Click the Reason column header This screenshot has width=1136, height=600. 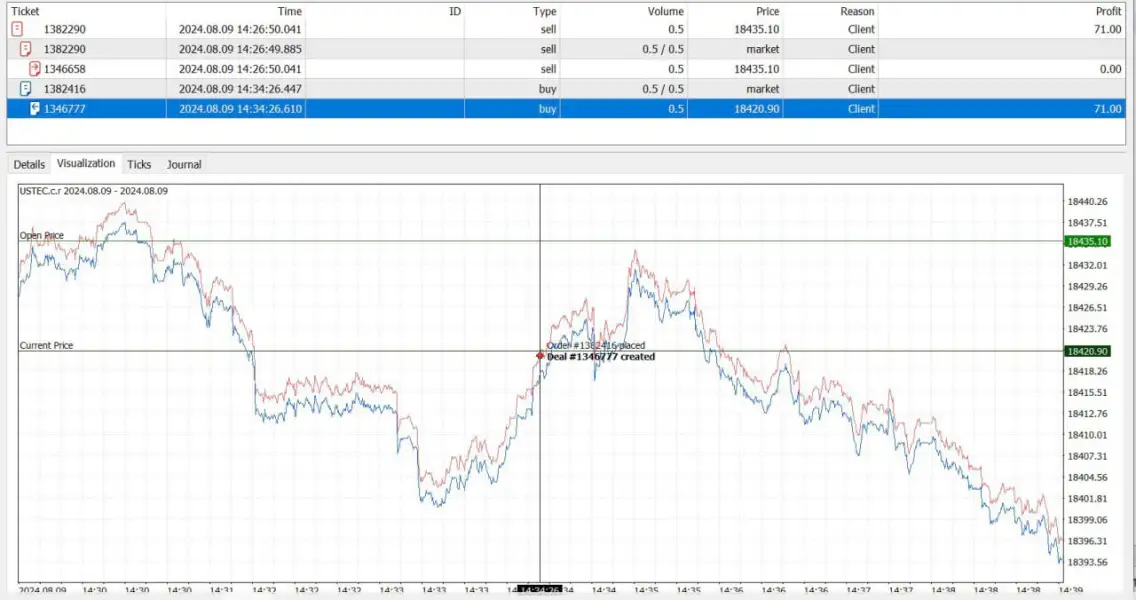pos(857,11)
